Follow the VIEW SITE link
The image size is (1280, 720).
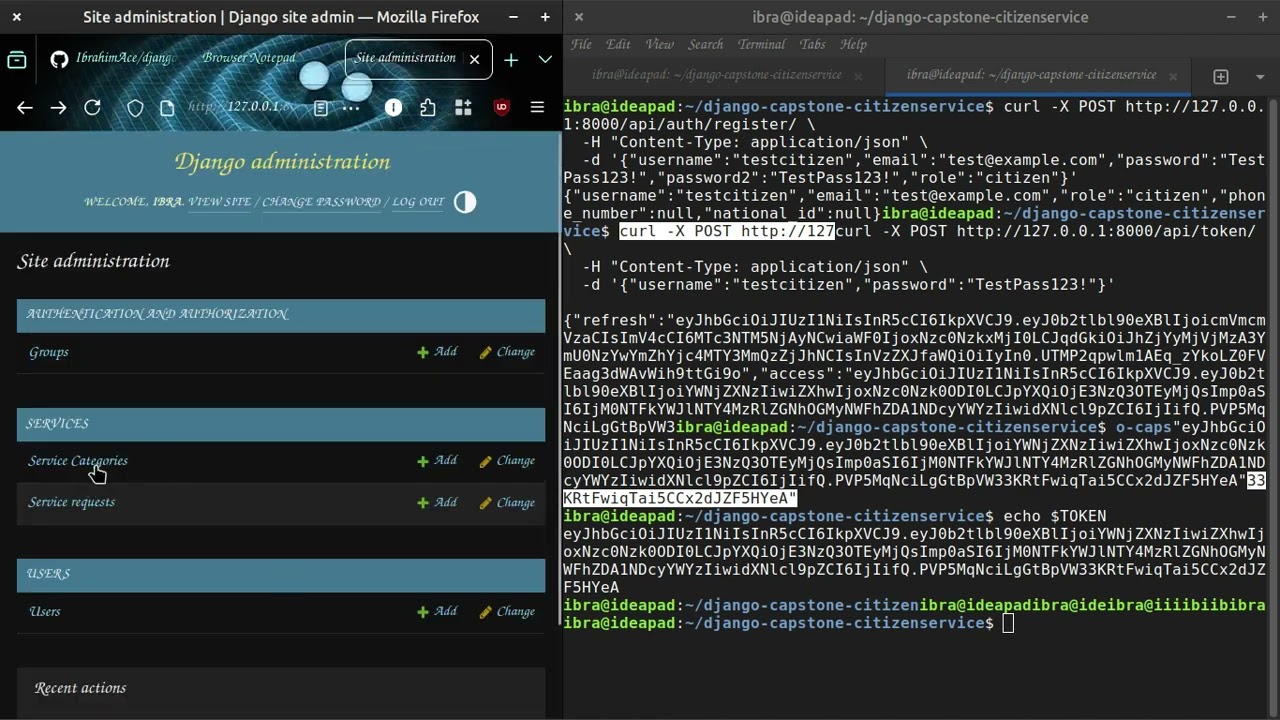220,202
